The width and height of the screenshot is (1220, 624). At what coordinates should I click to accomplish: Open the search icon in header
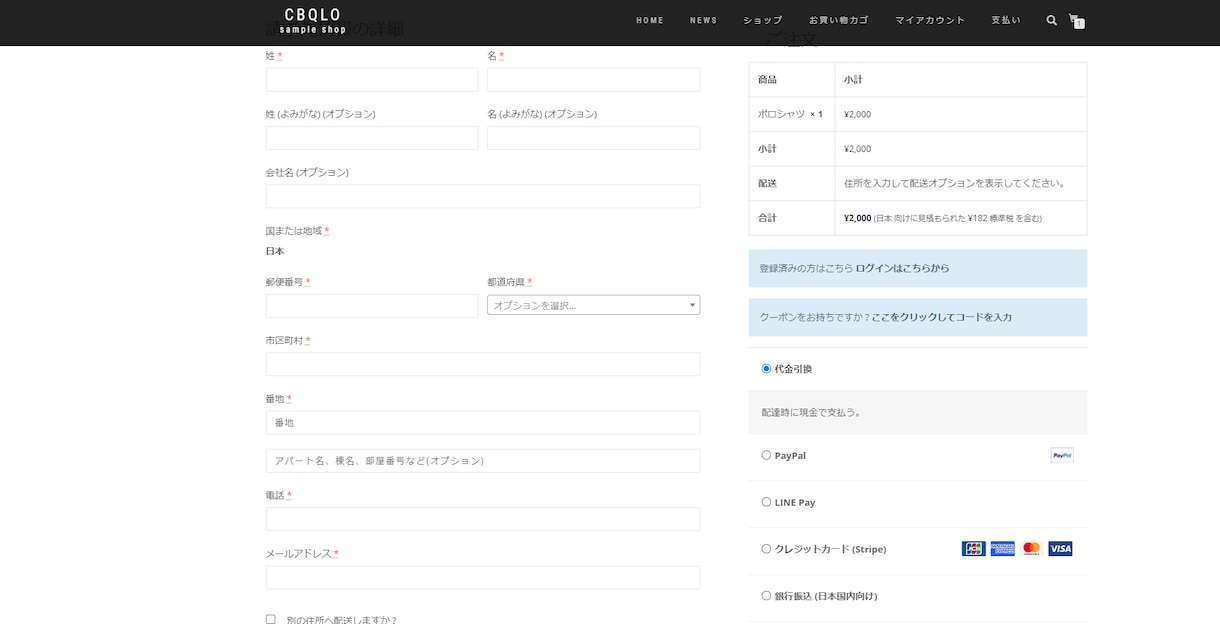(x=1051, y=20)
